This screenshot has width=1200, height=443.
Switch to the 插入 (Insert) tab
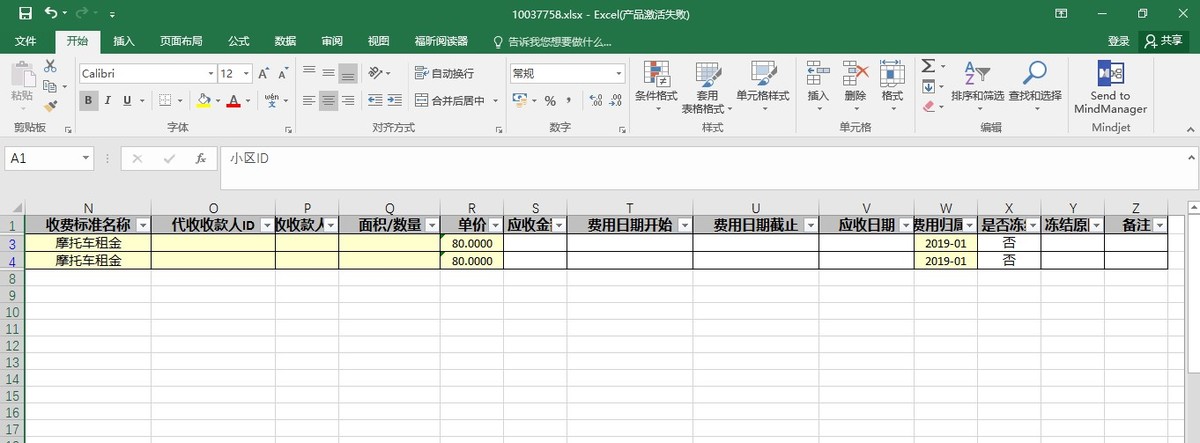[124, 41]
